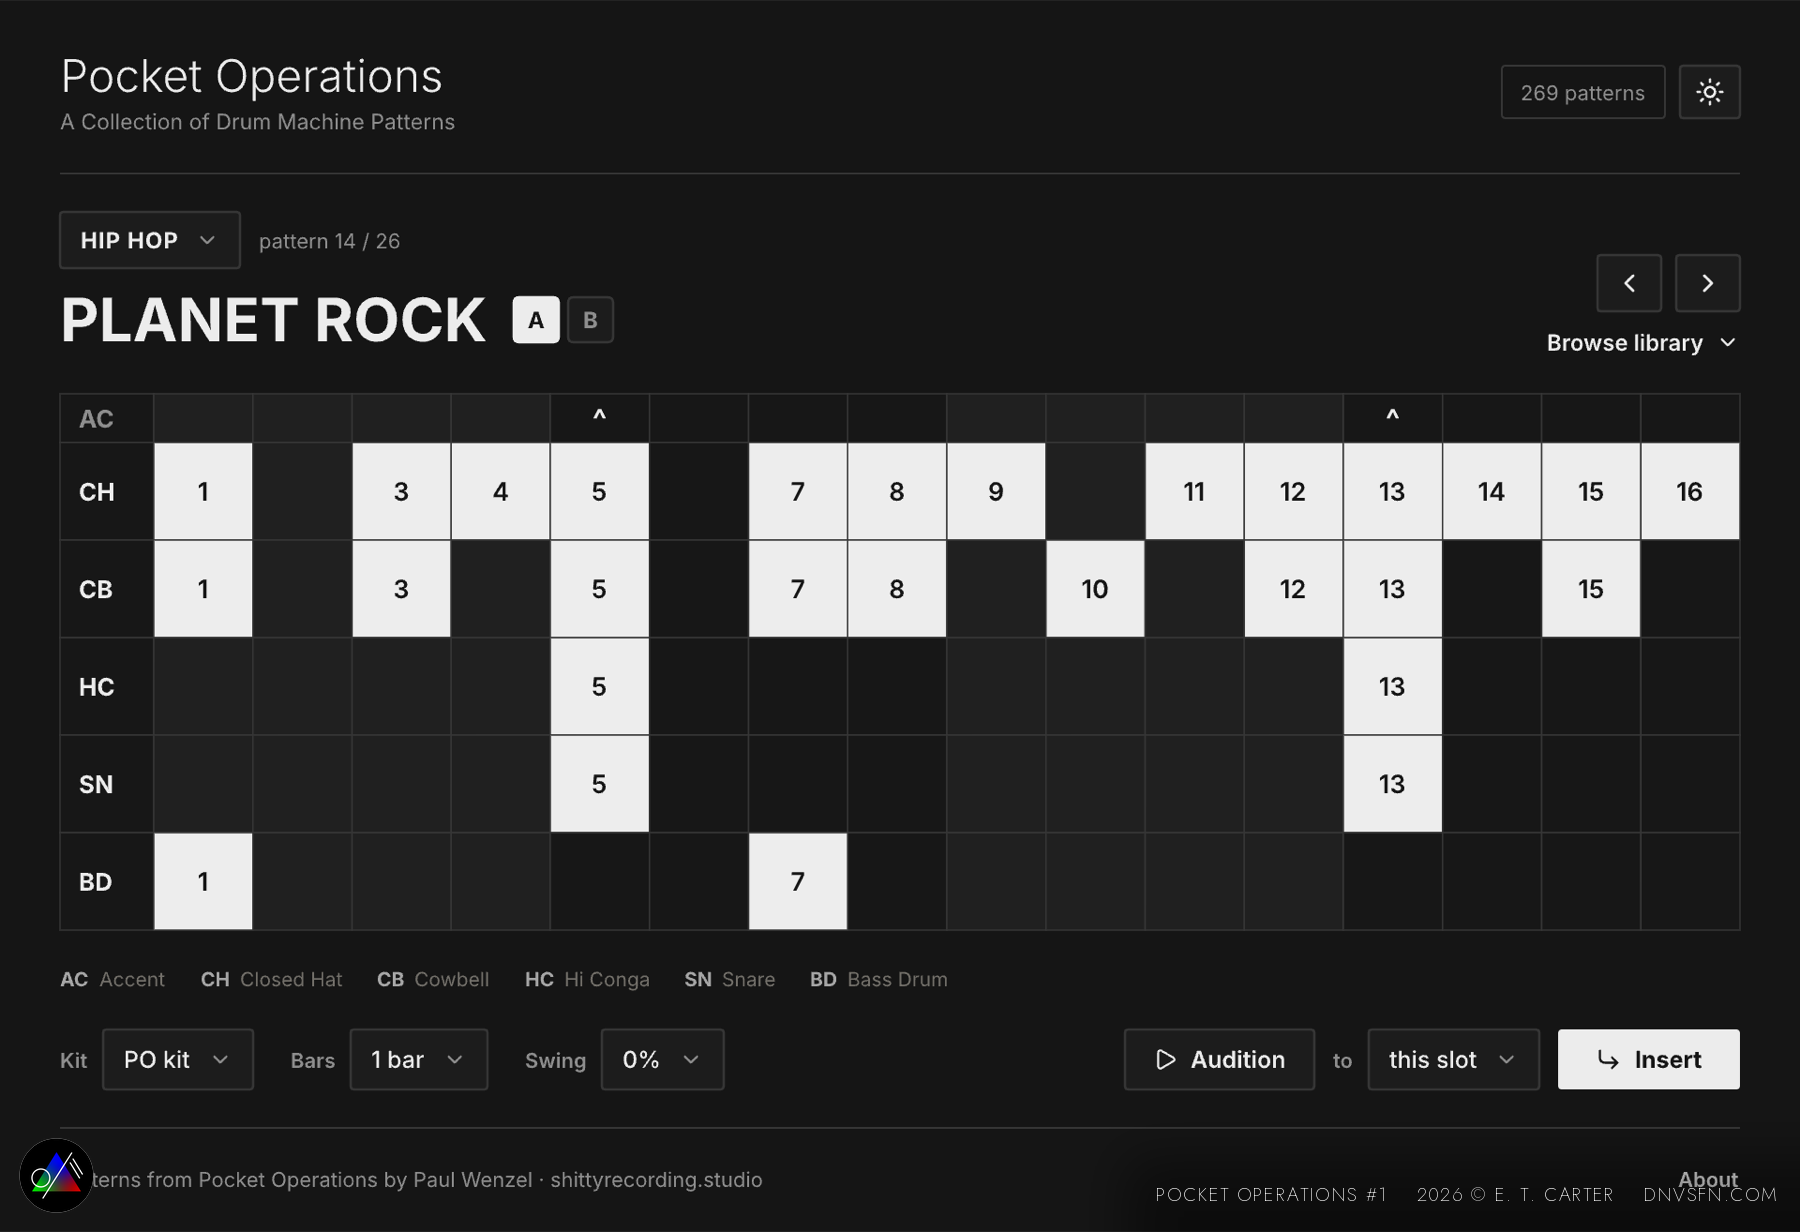Toggle Snare step 13

click(1392, 784)
